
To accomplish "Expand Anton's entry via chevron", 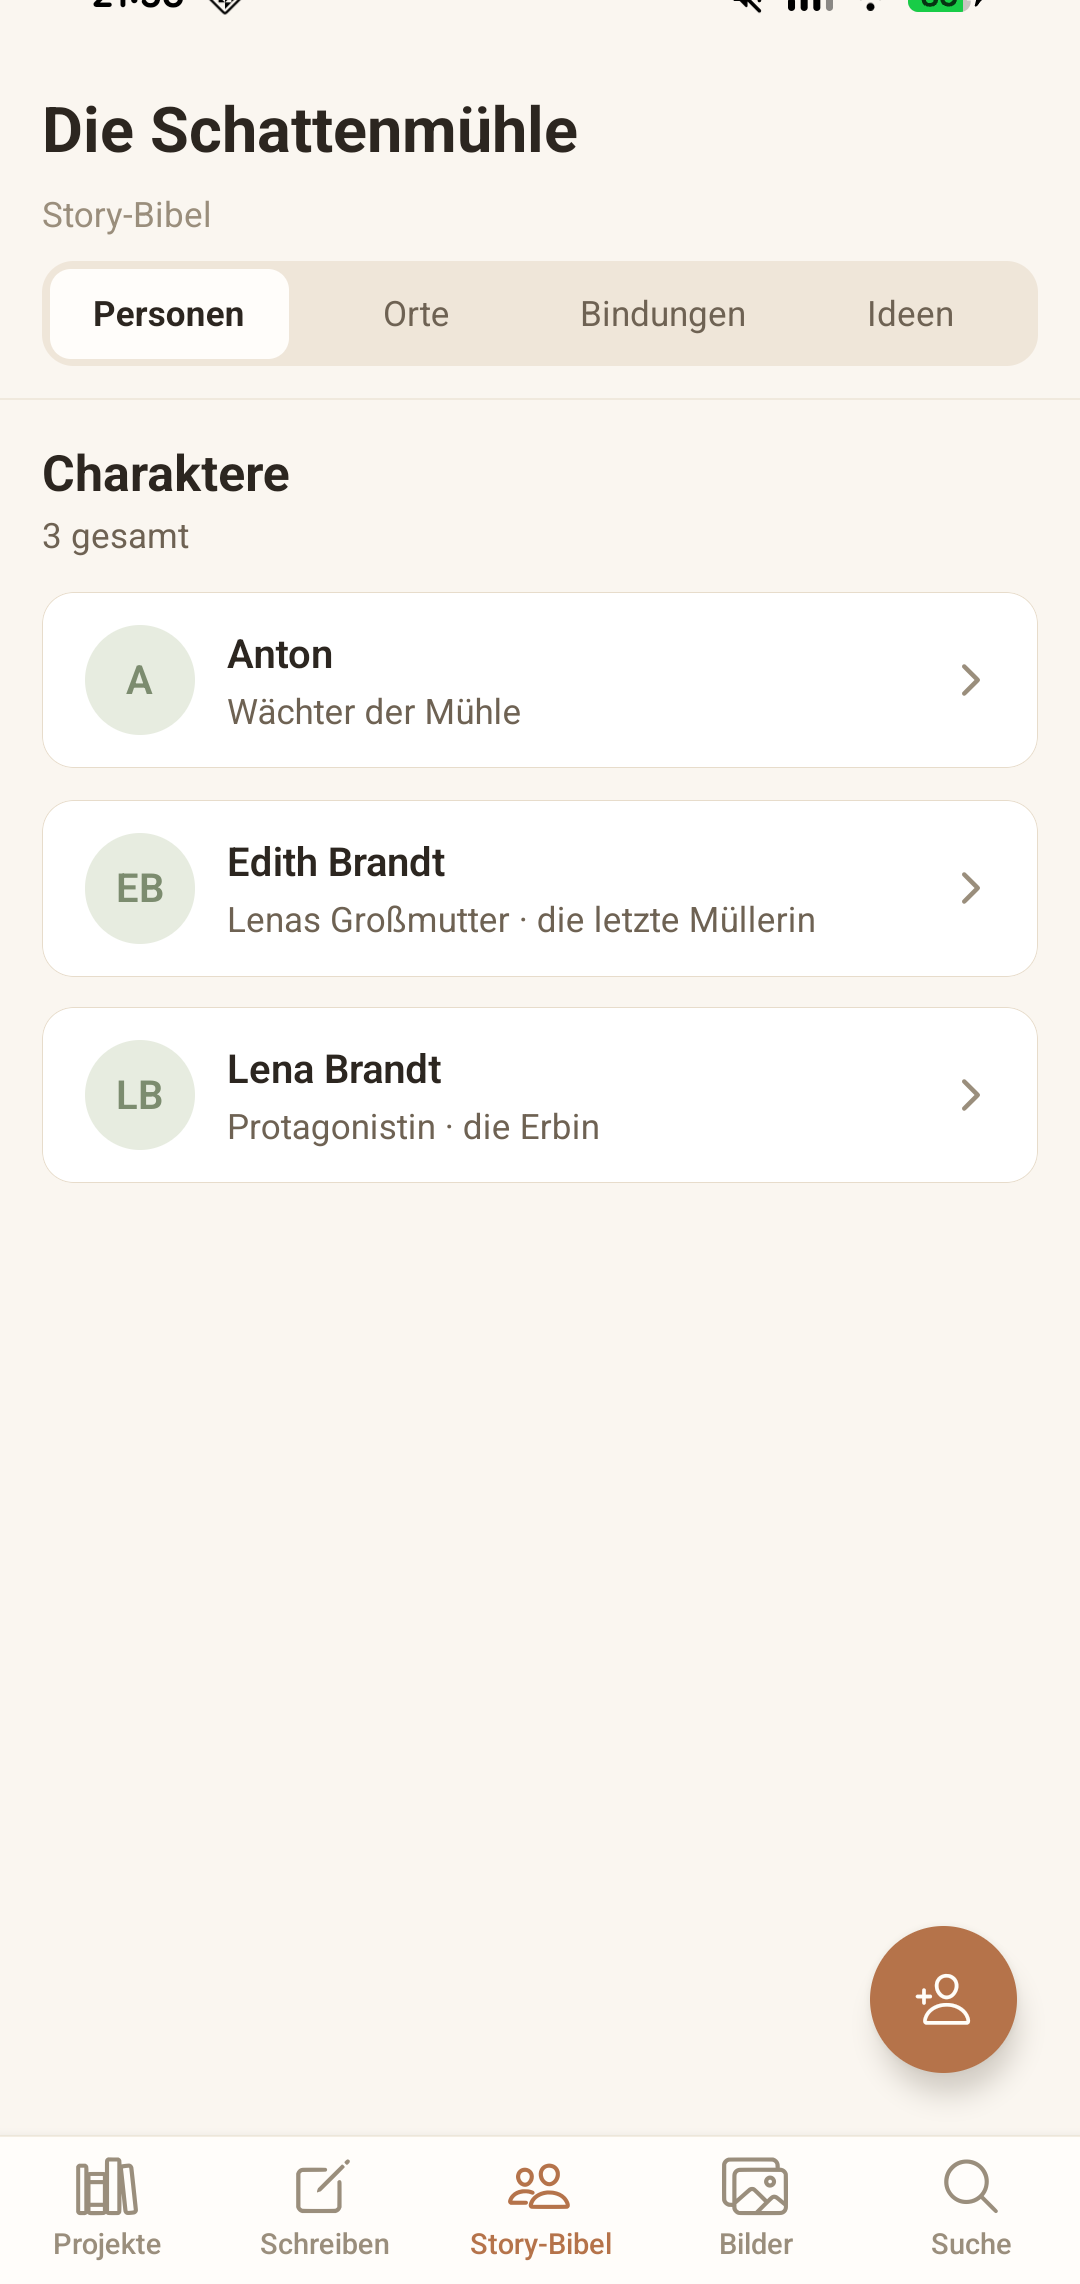I will click(970, 680).
